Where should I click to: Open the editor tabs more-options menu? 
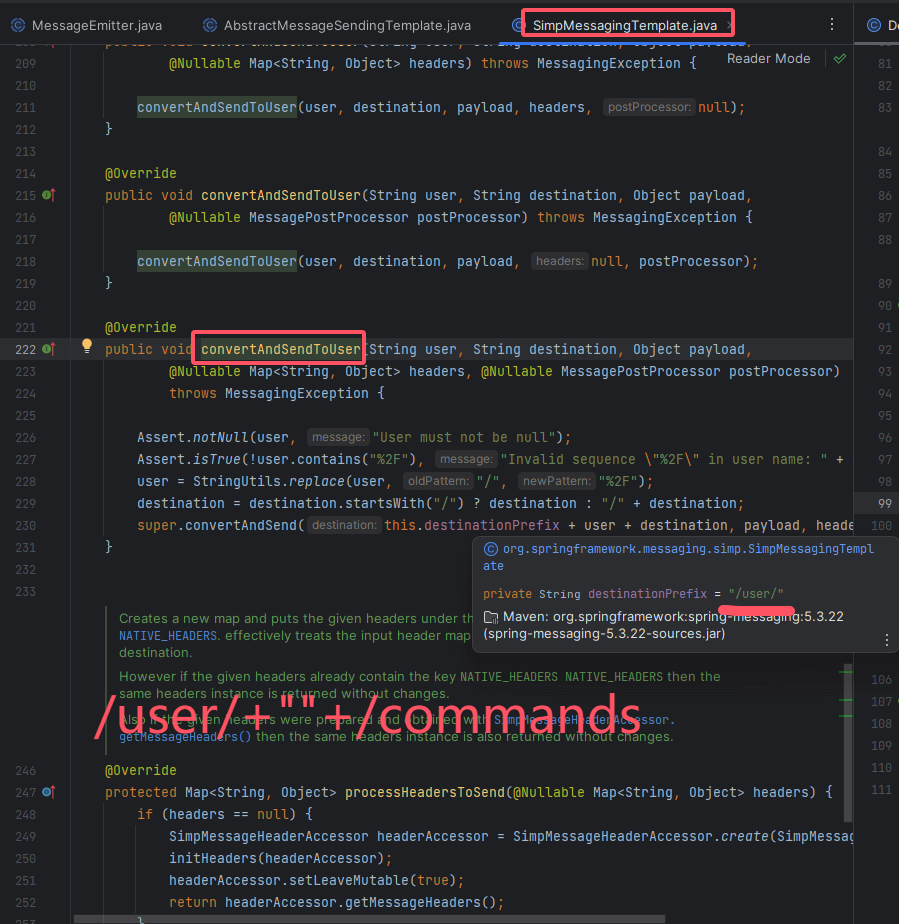[x=832, y=24]
